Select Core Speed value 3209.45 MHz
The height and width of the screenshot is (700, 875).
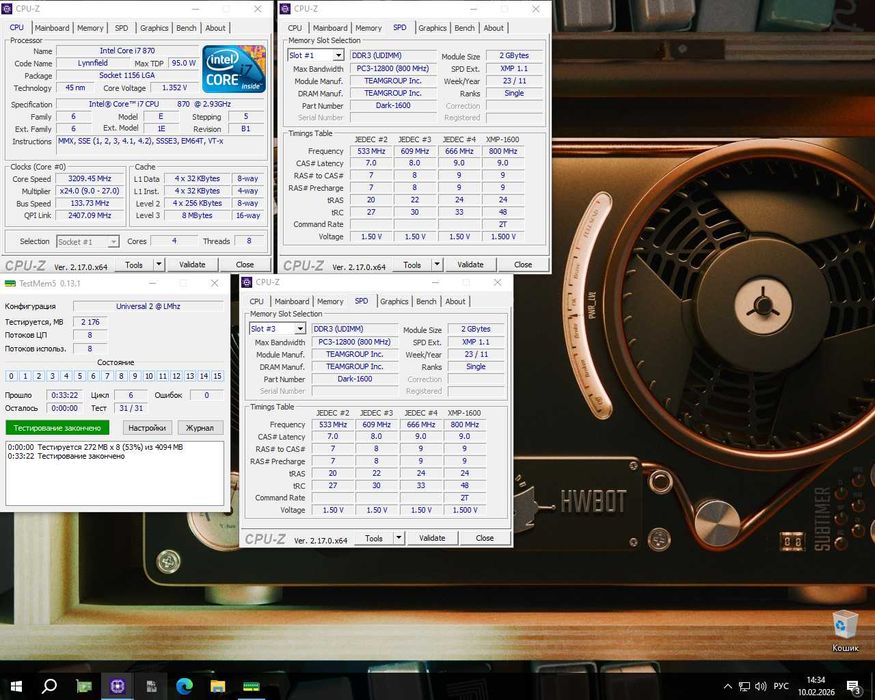point(89,179)
